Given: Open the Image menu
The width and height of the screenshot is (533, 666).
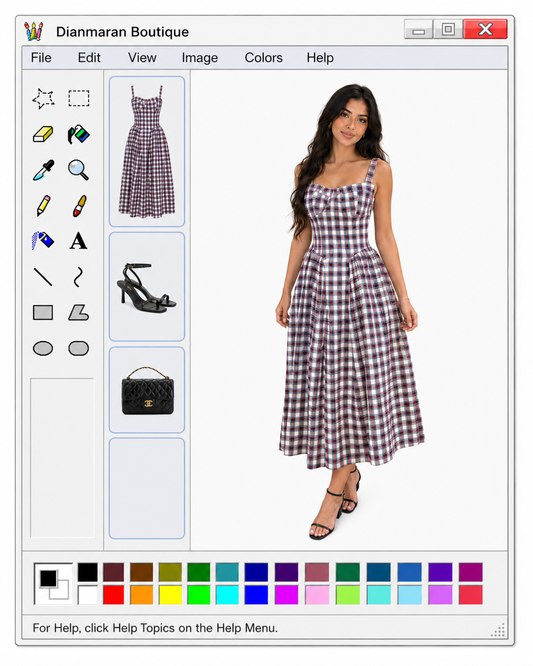Looking at the screenshot, I should [x=200, y=58].
